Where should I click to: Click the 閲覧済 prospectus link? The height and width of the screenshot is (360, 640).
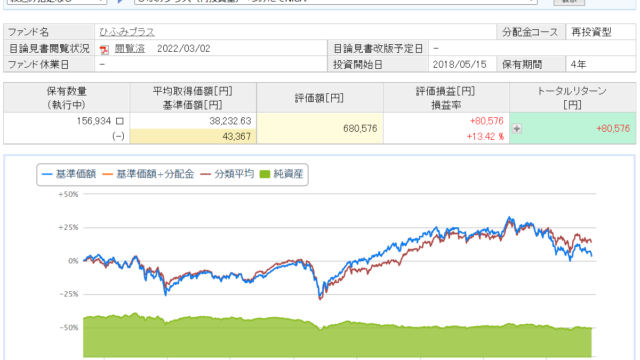click(130, 49)
